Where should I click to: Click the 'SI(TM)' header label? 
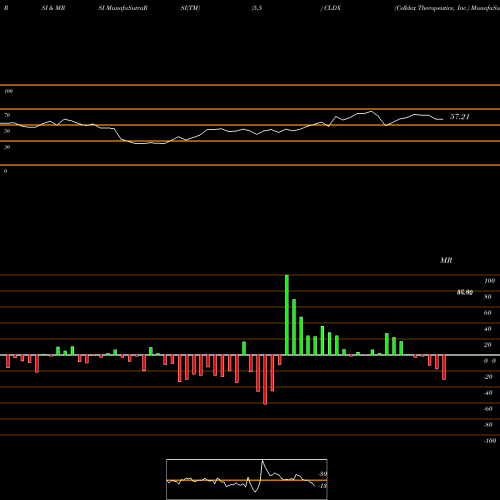click(x=190, y=8)
